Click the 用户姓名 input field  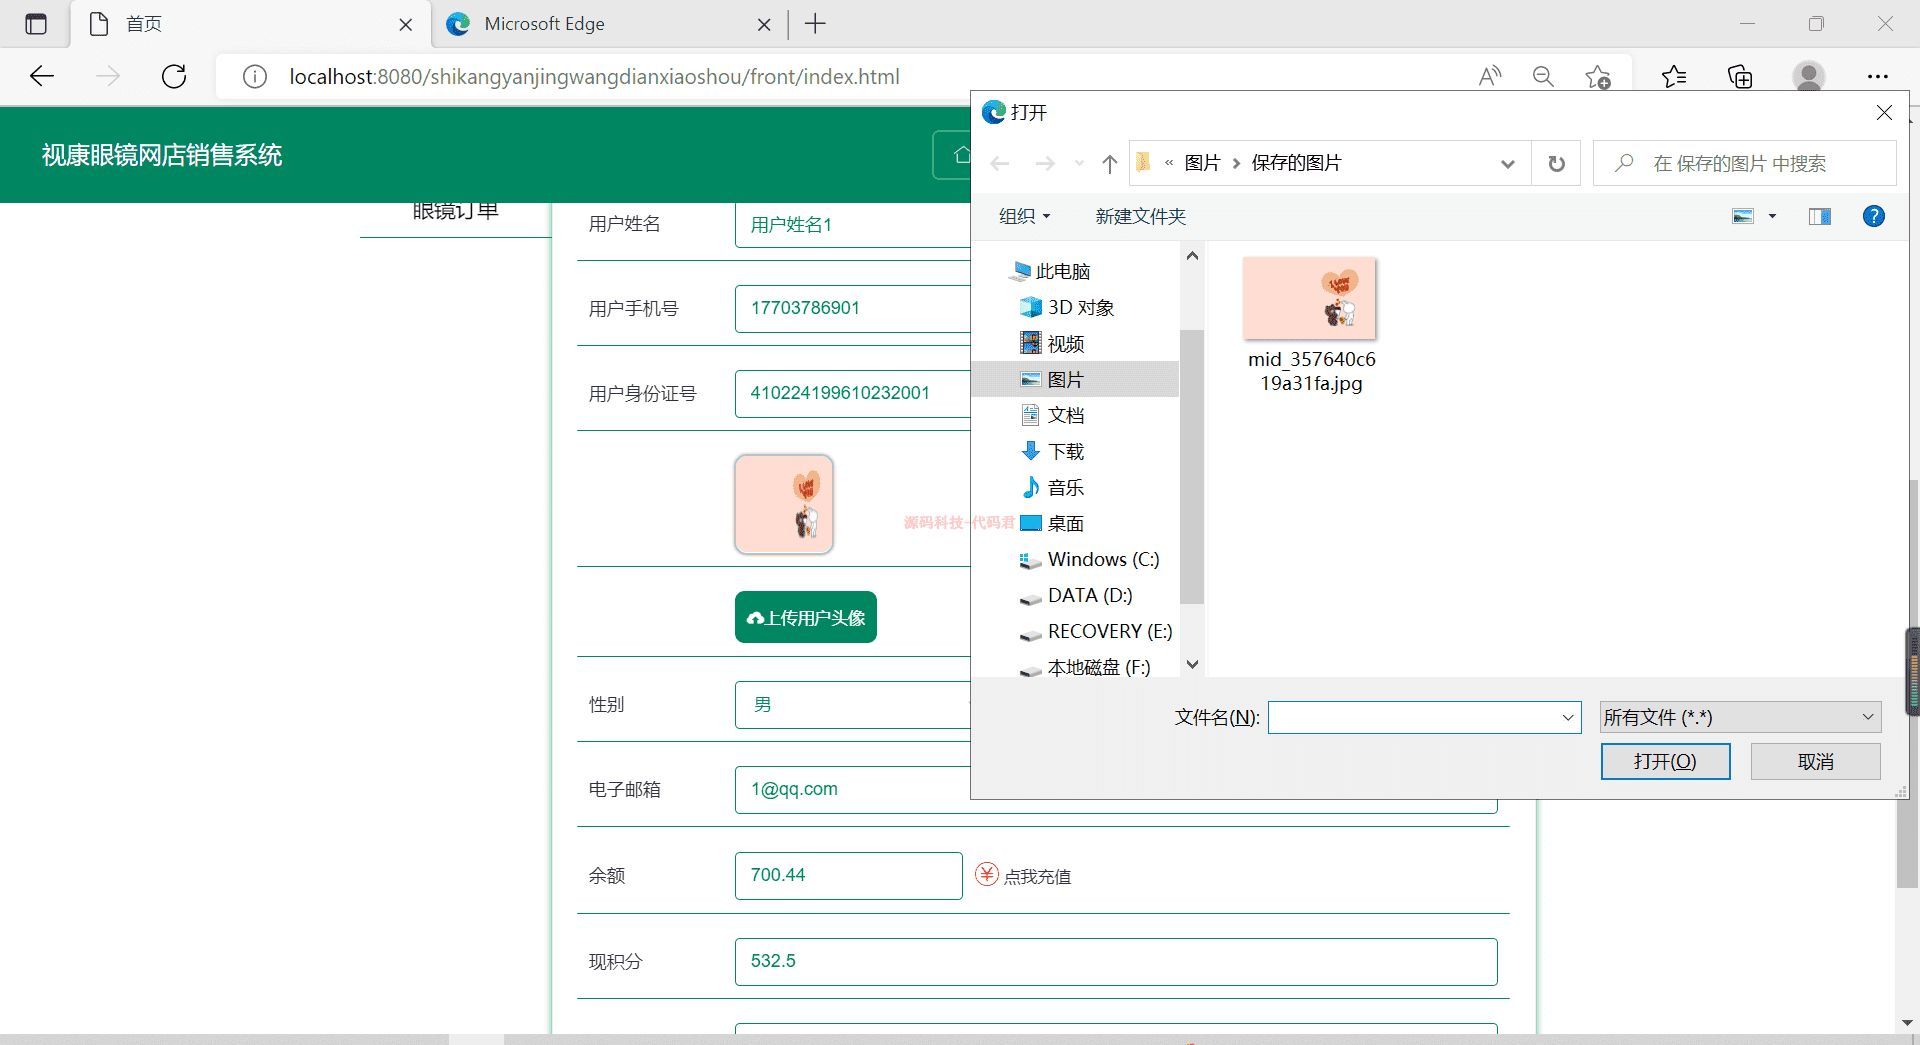[x=853, y=224]
